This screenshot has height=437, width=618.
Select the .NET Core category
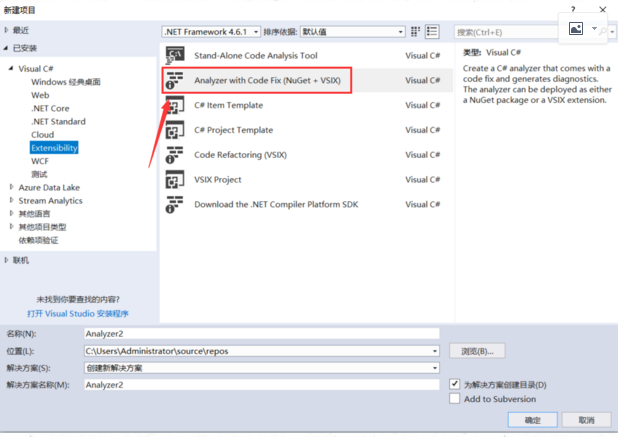pos(50,108)
